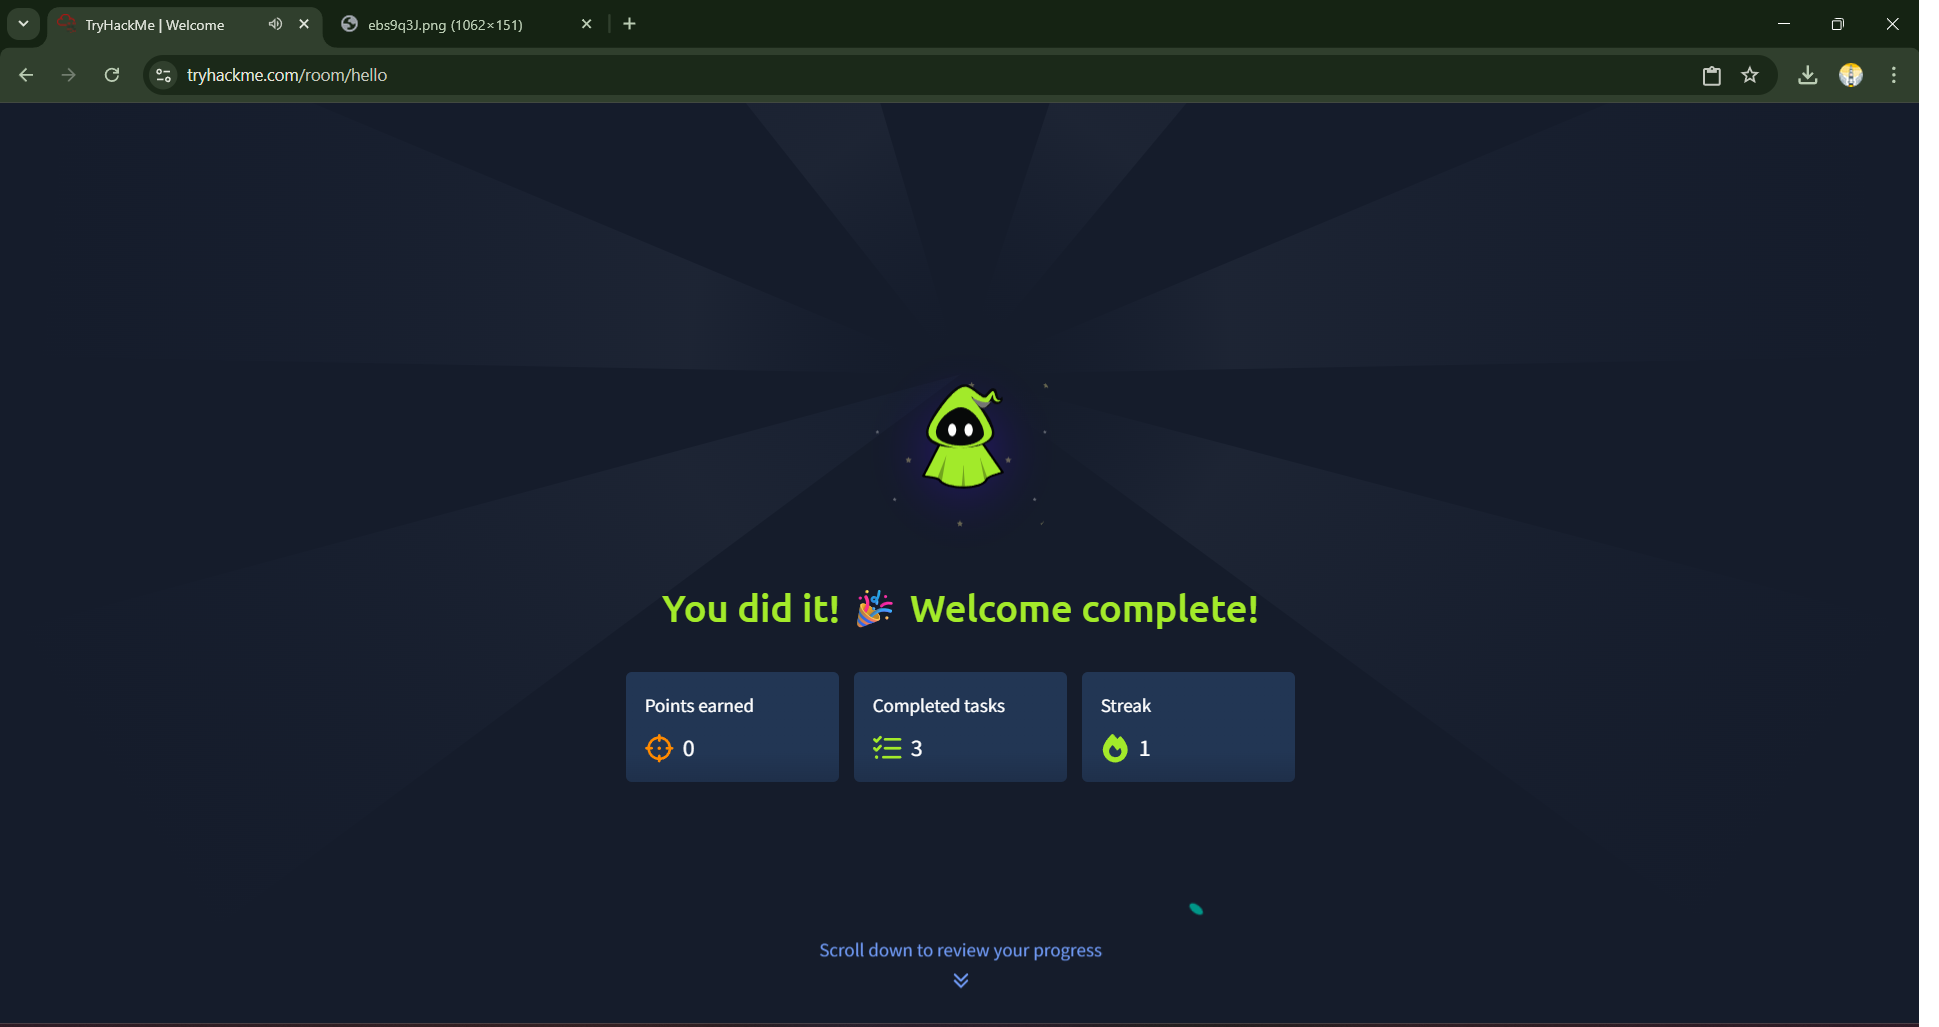
Task: Select the TryHackMe Welcome tab
Action: (x=155, y=25)
